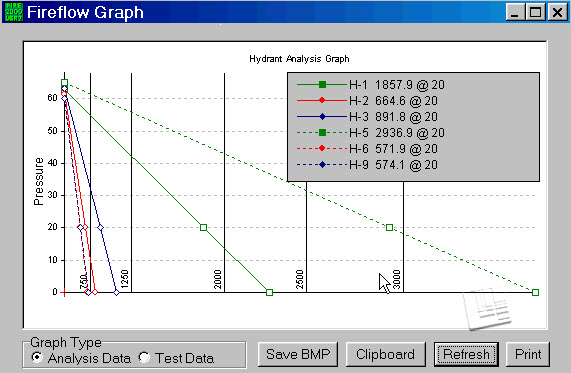Click the Save BMP button
The image size is (571, 373).
click(x=298, y=354)
